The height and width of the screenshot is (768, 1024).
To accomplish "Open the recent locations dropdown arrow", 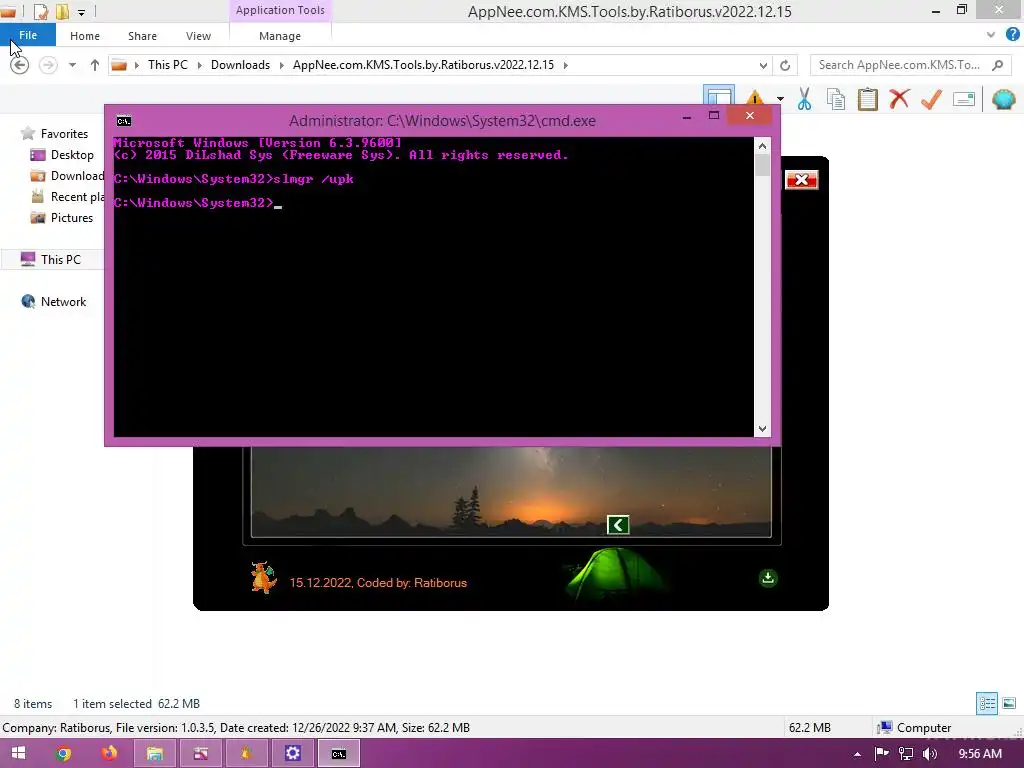I will pos(72,65).
